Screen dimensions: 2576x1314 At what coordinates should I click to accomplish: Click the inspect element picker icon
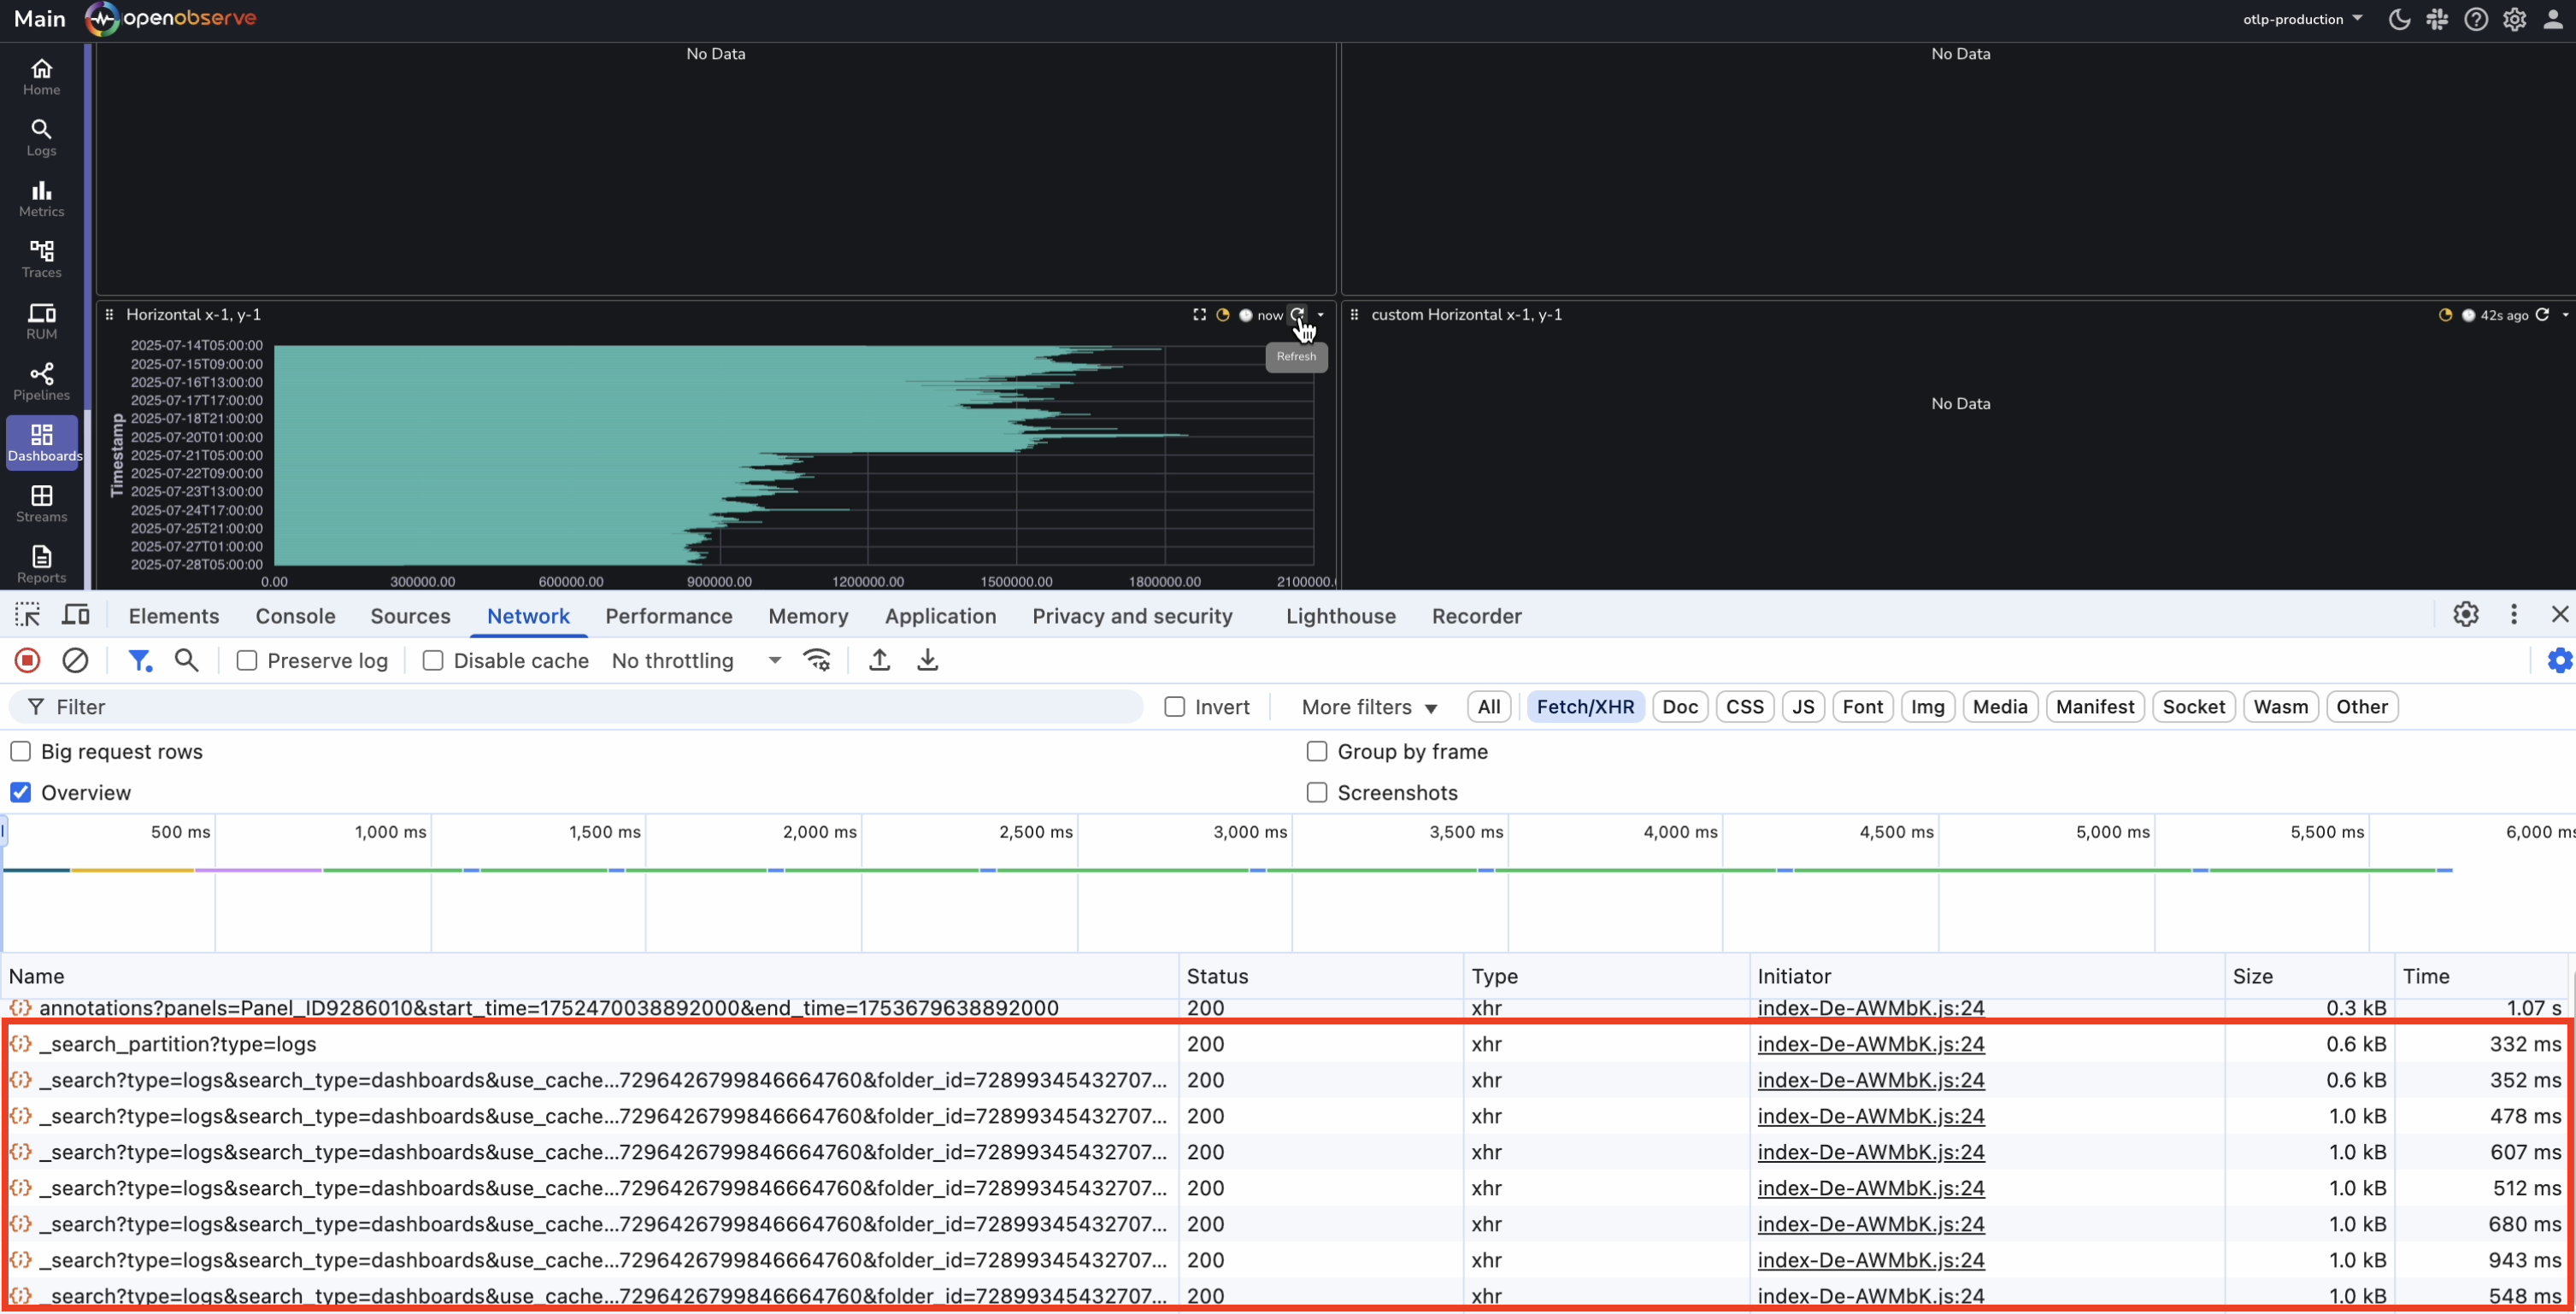point(27,615)
